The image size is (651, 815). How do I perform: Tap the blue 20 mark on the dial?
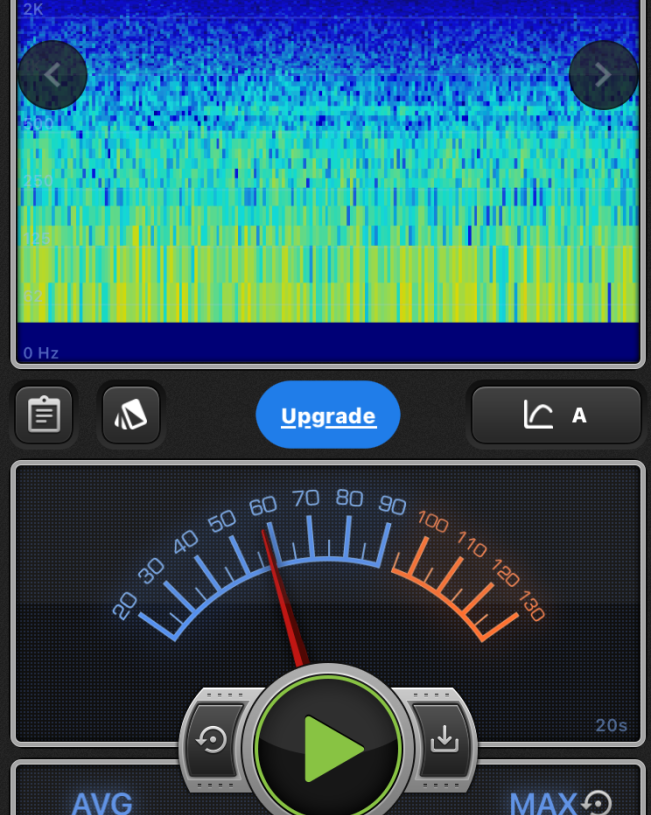(125, 605)
